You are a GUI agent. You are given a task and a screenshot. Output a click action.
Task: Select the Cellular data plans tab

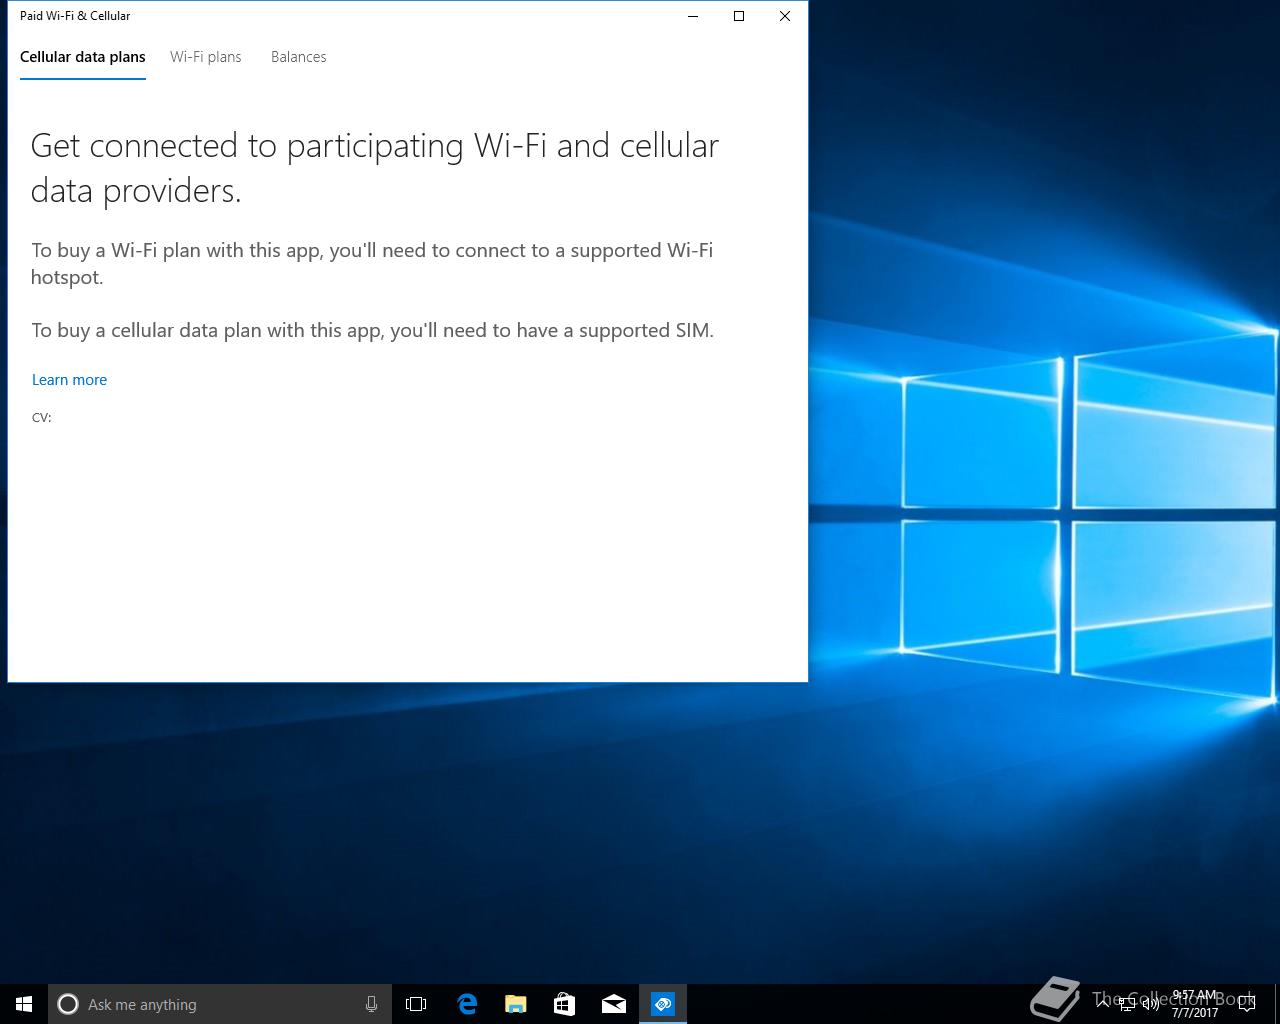tap(83, 57)
